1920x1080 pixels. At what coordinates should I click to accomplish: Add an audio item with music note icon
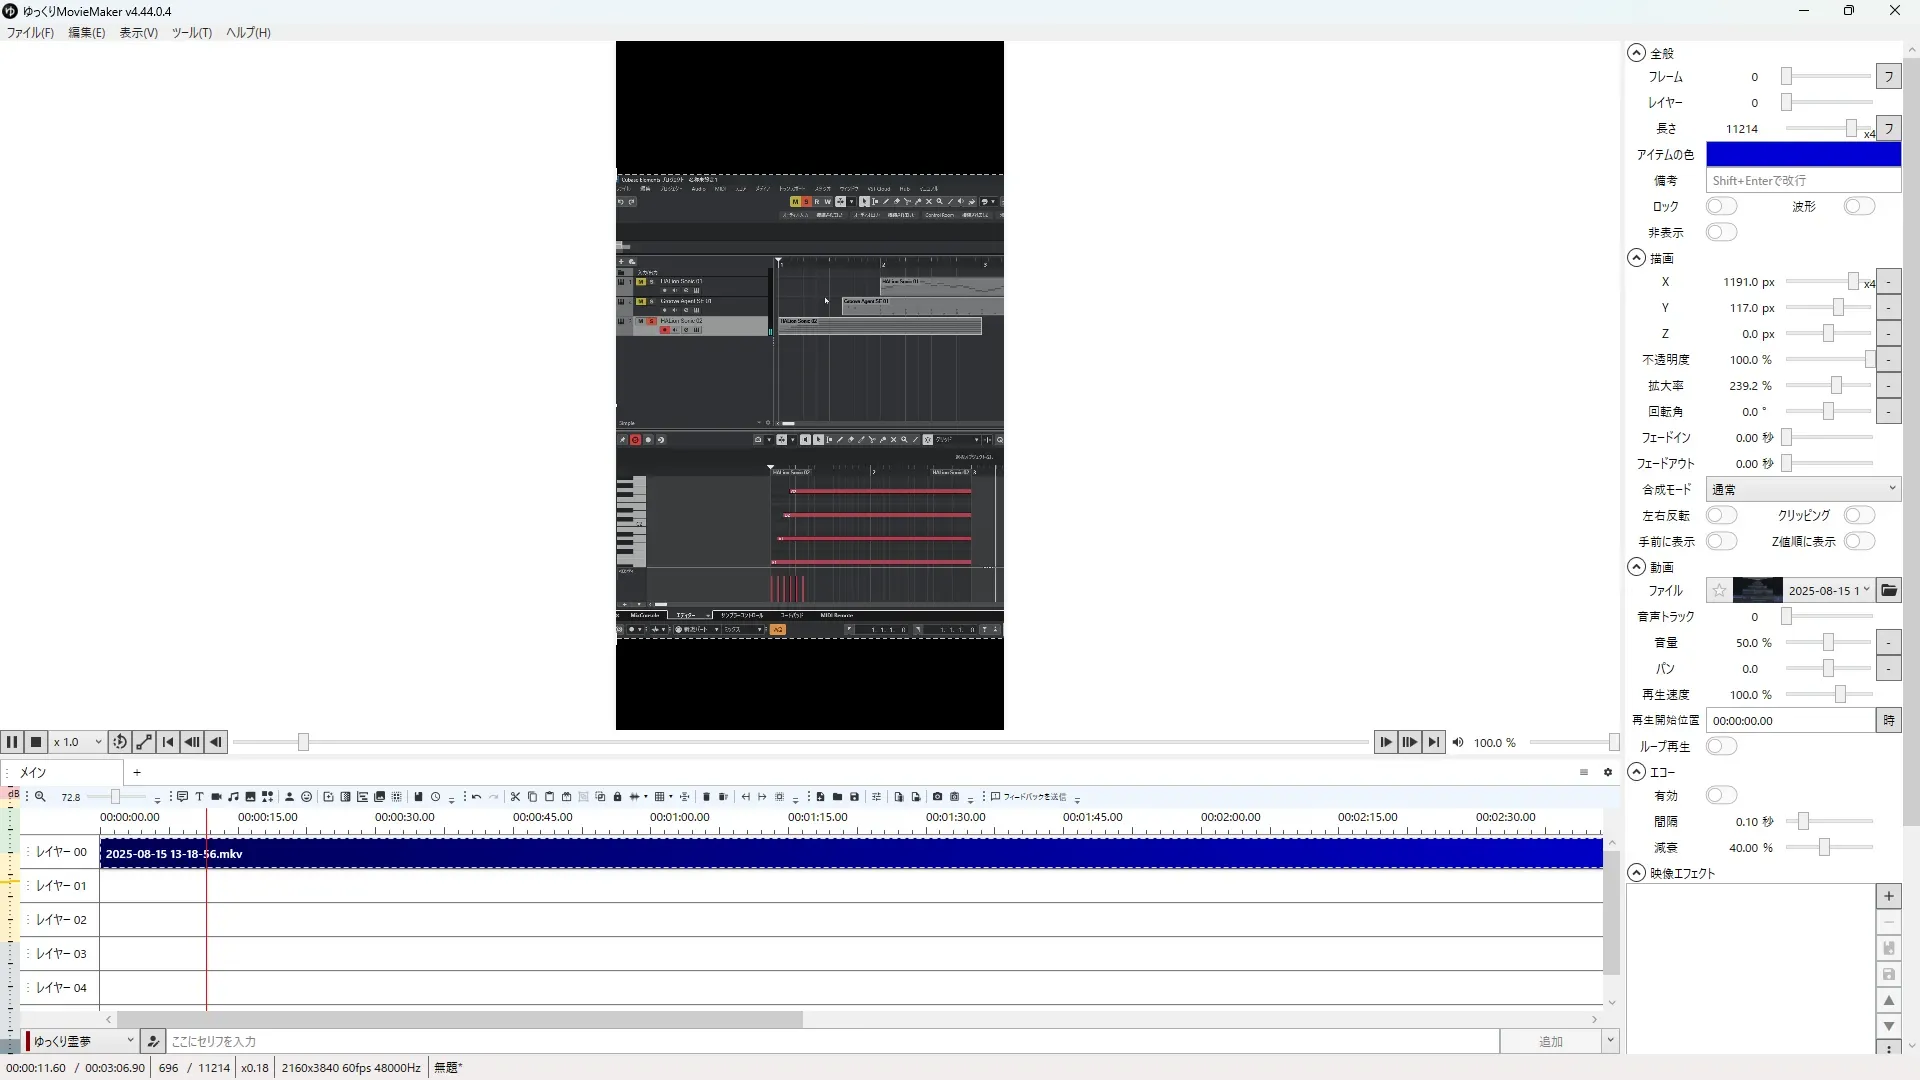point(233,797)
